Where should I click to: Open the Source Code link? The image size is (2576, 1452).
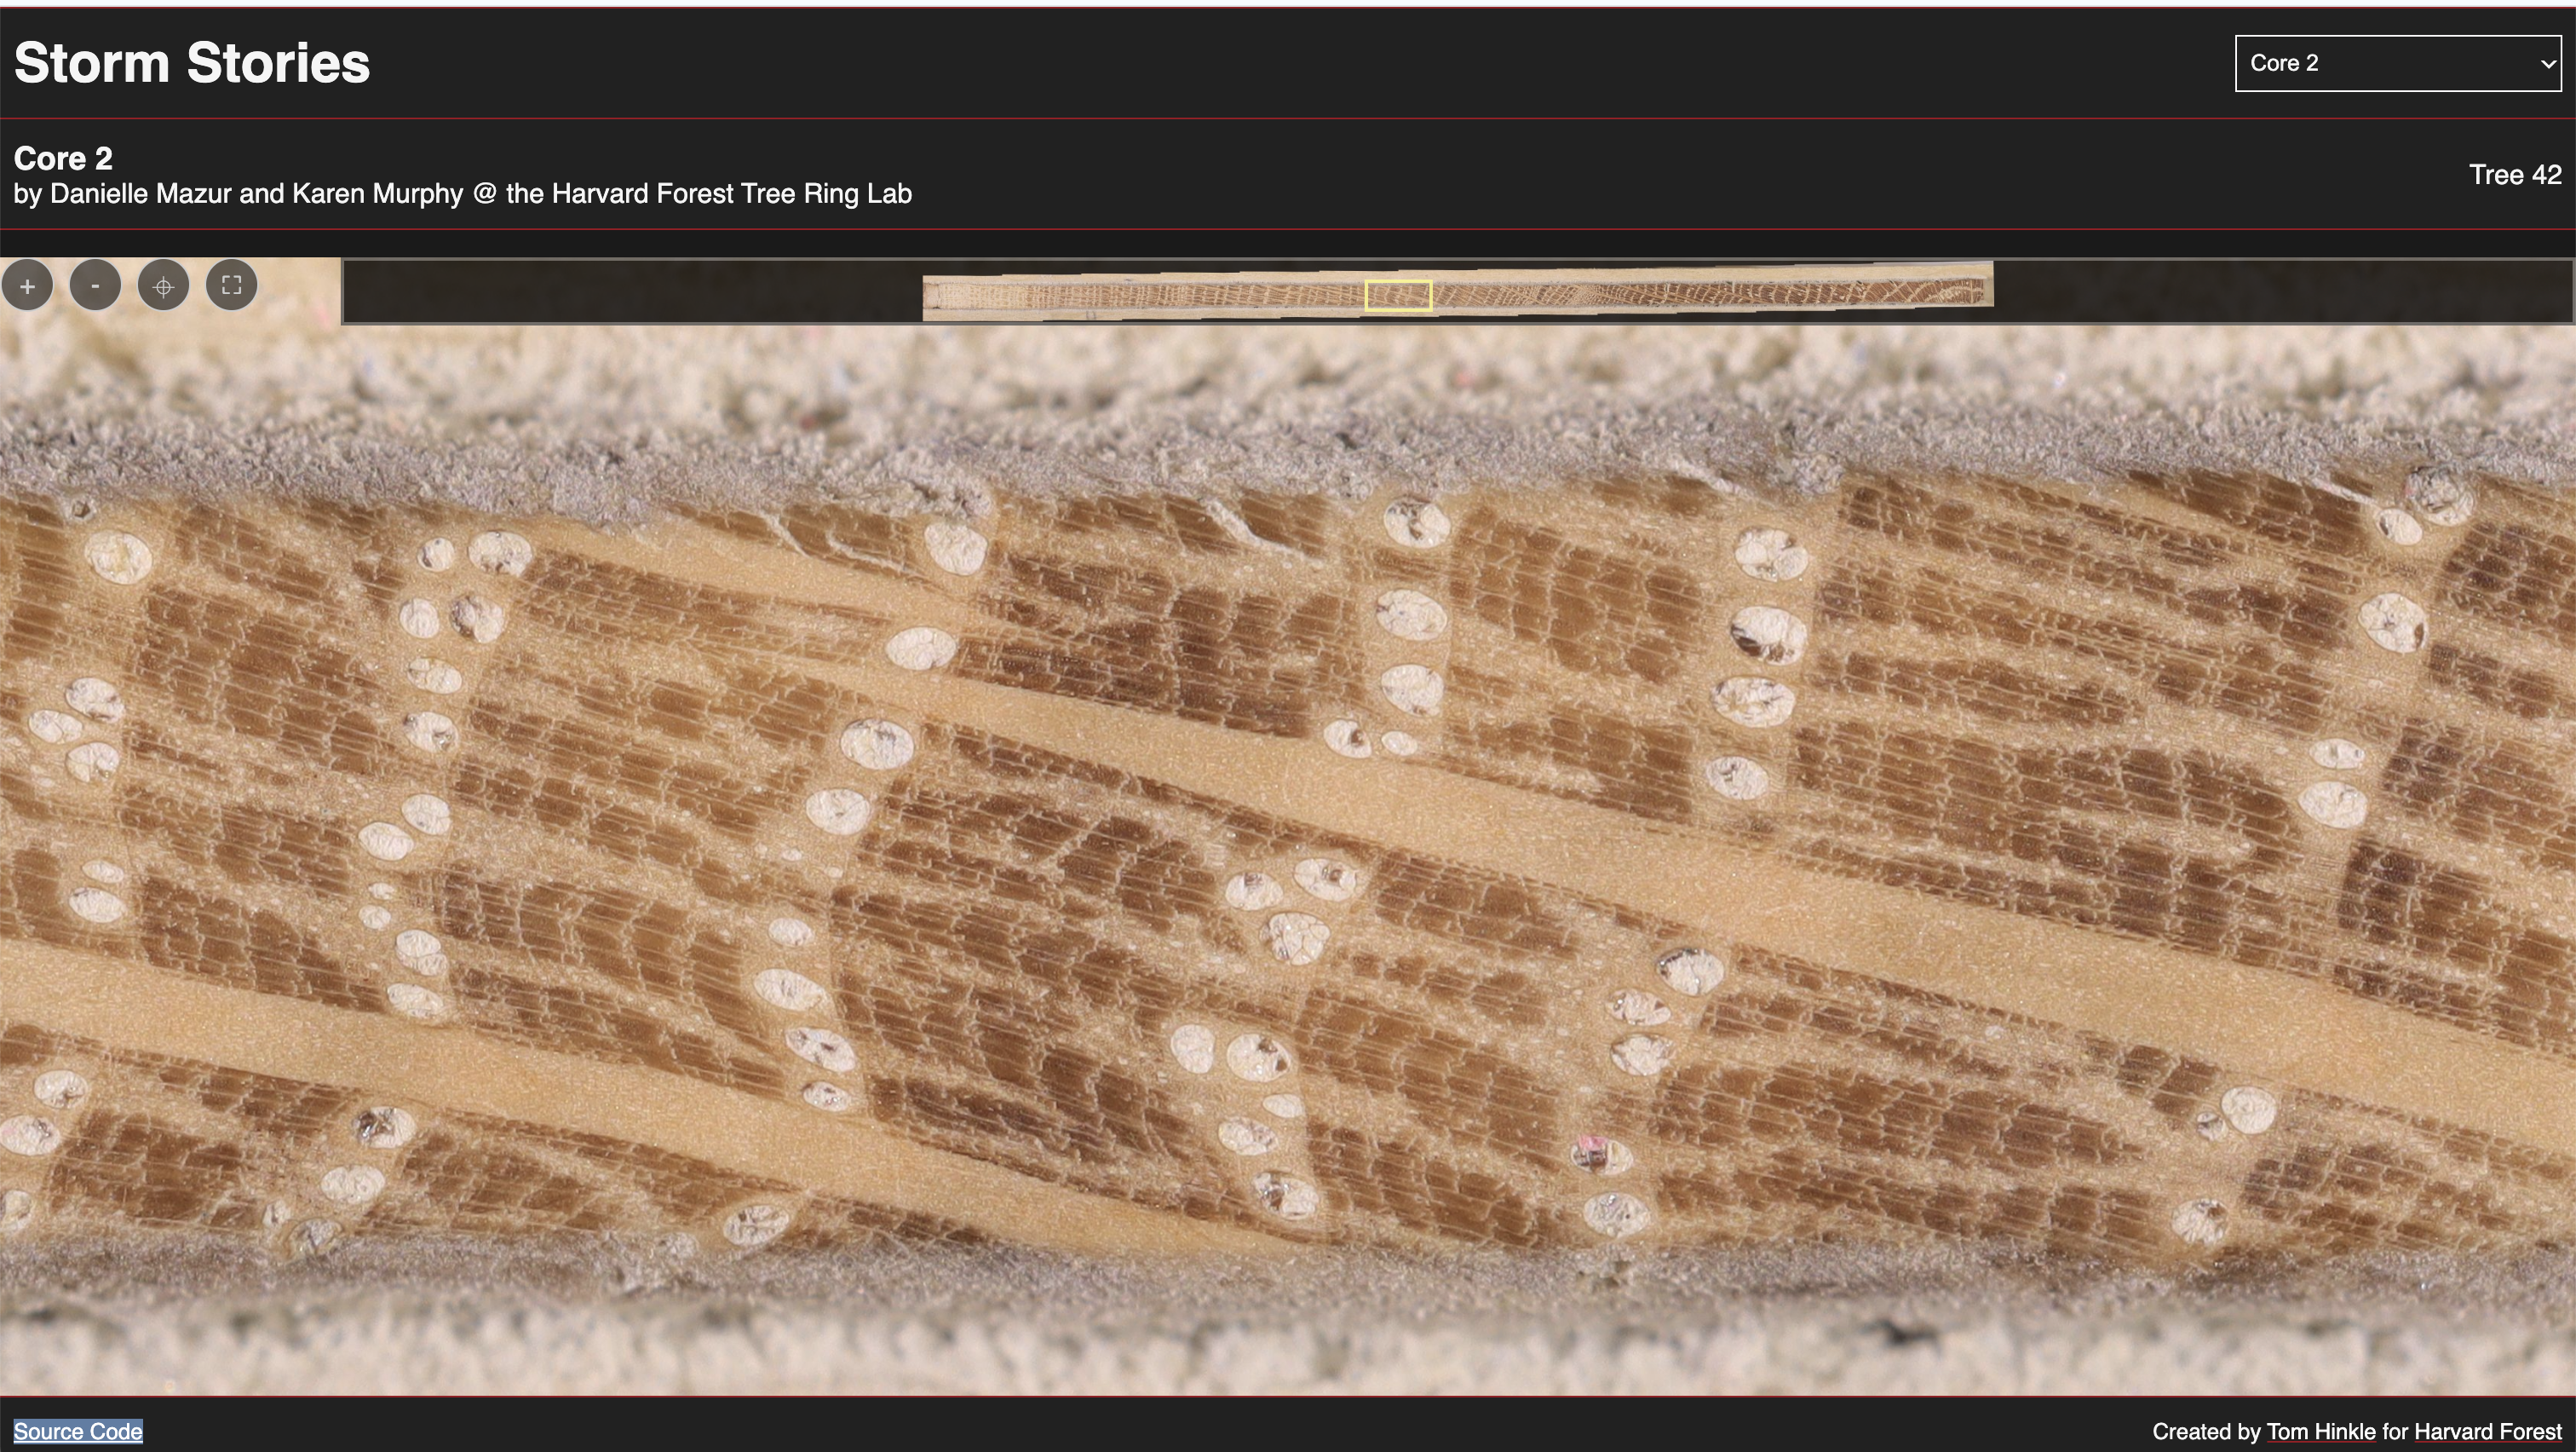point(78,1431)
